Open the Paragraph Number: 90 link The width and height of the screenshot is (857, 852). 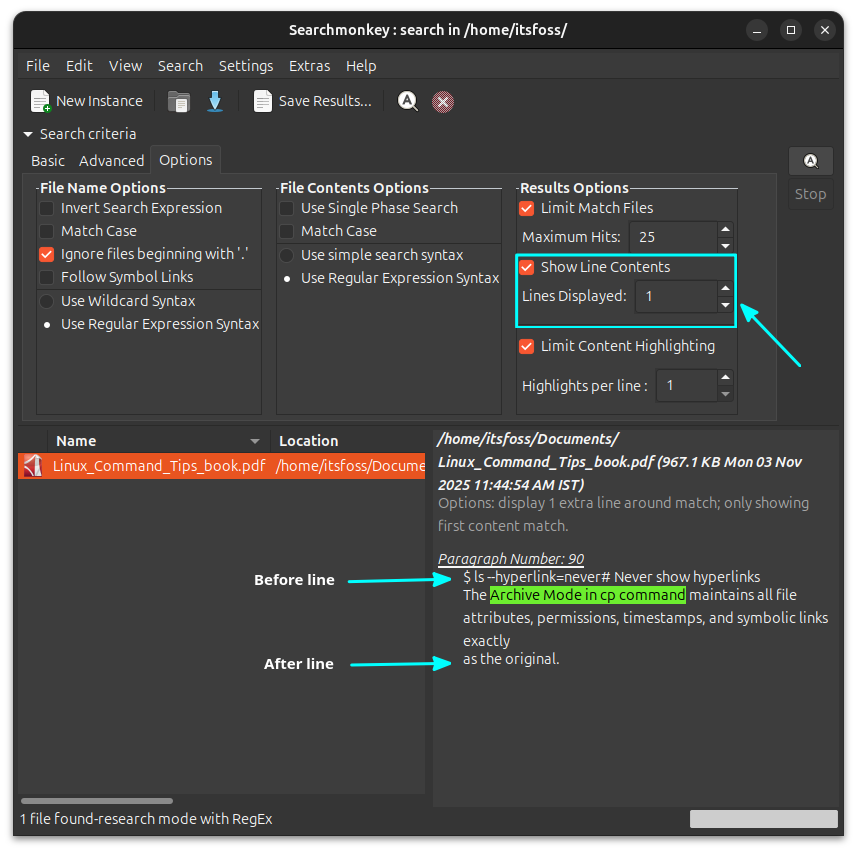pos(510,558)
